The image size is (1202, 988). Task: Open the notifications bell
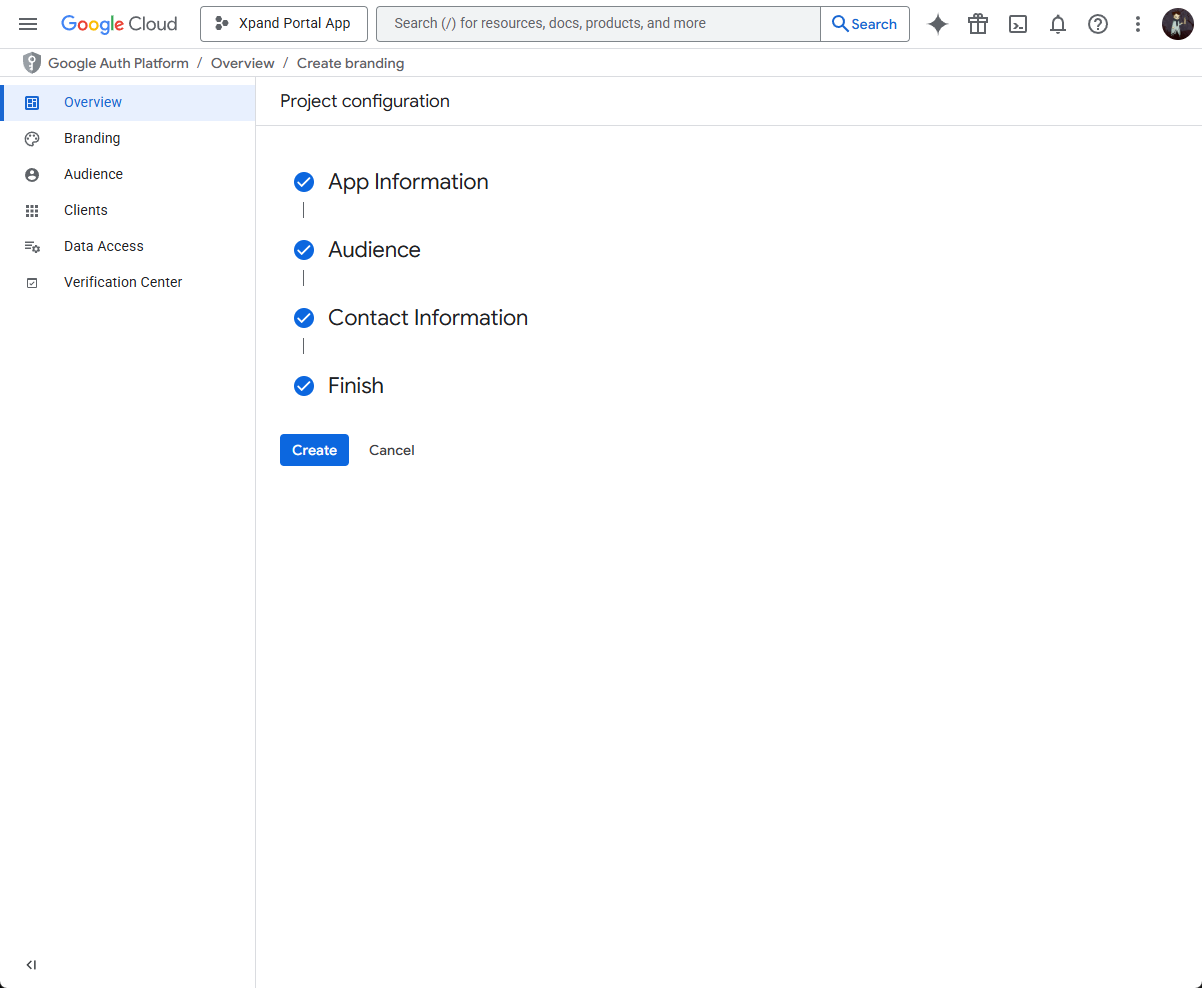tap(1057, 24)
